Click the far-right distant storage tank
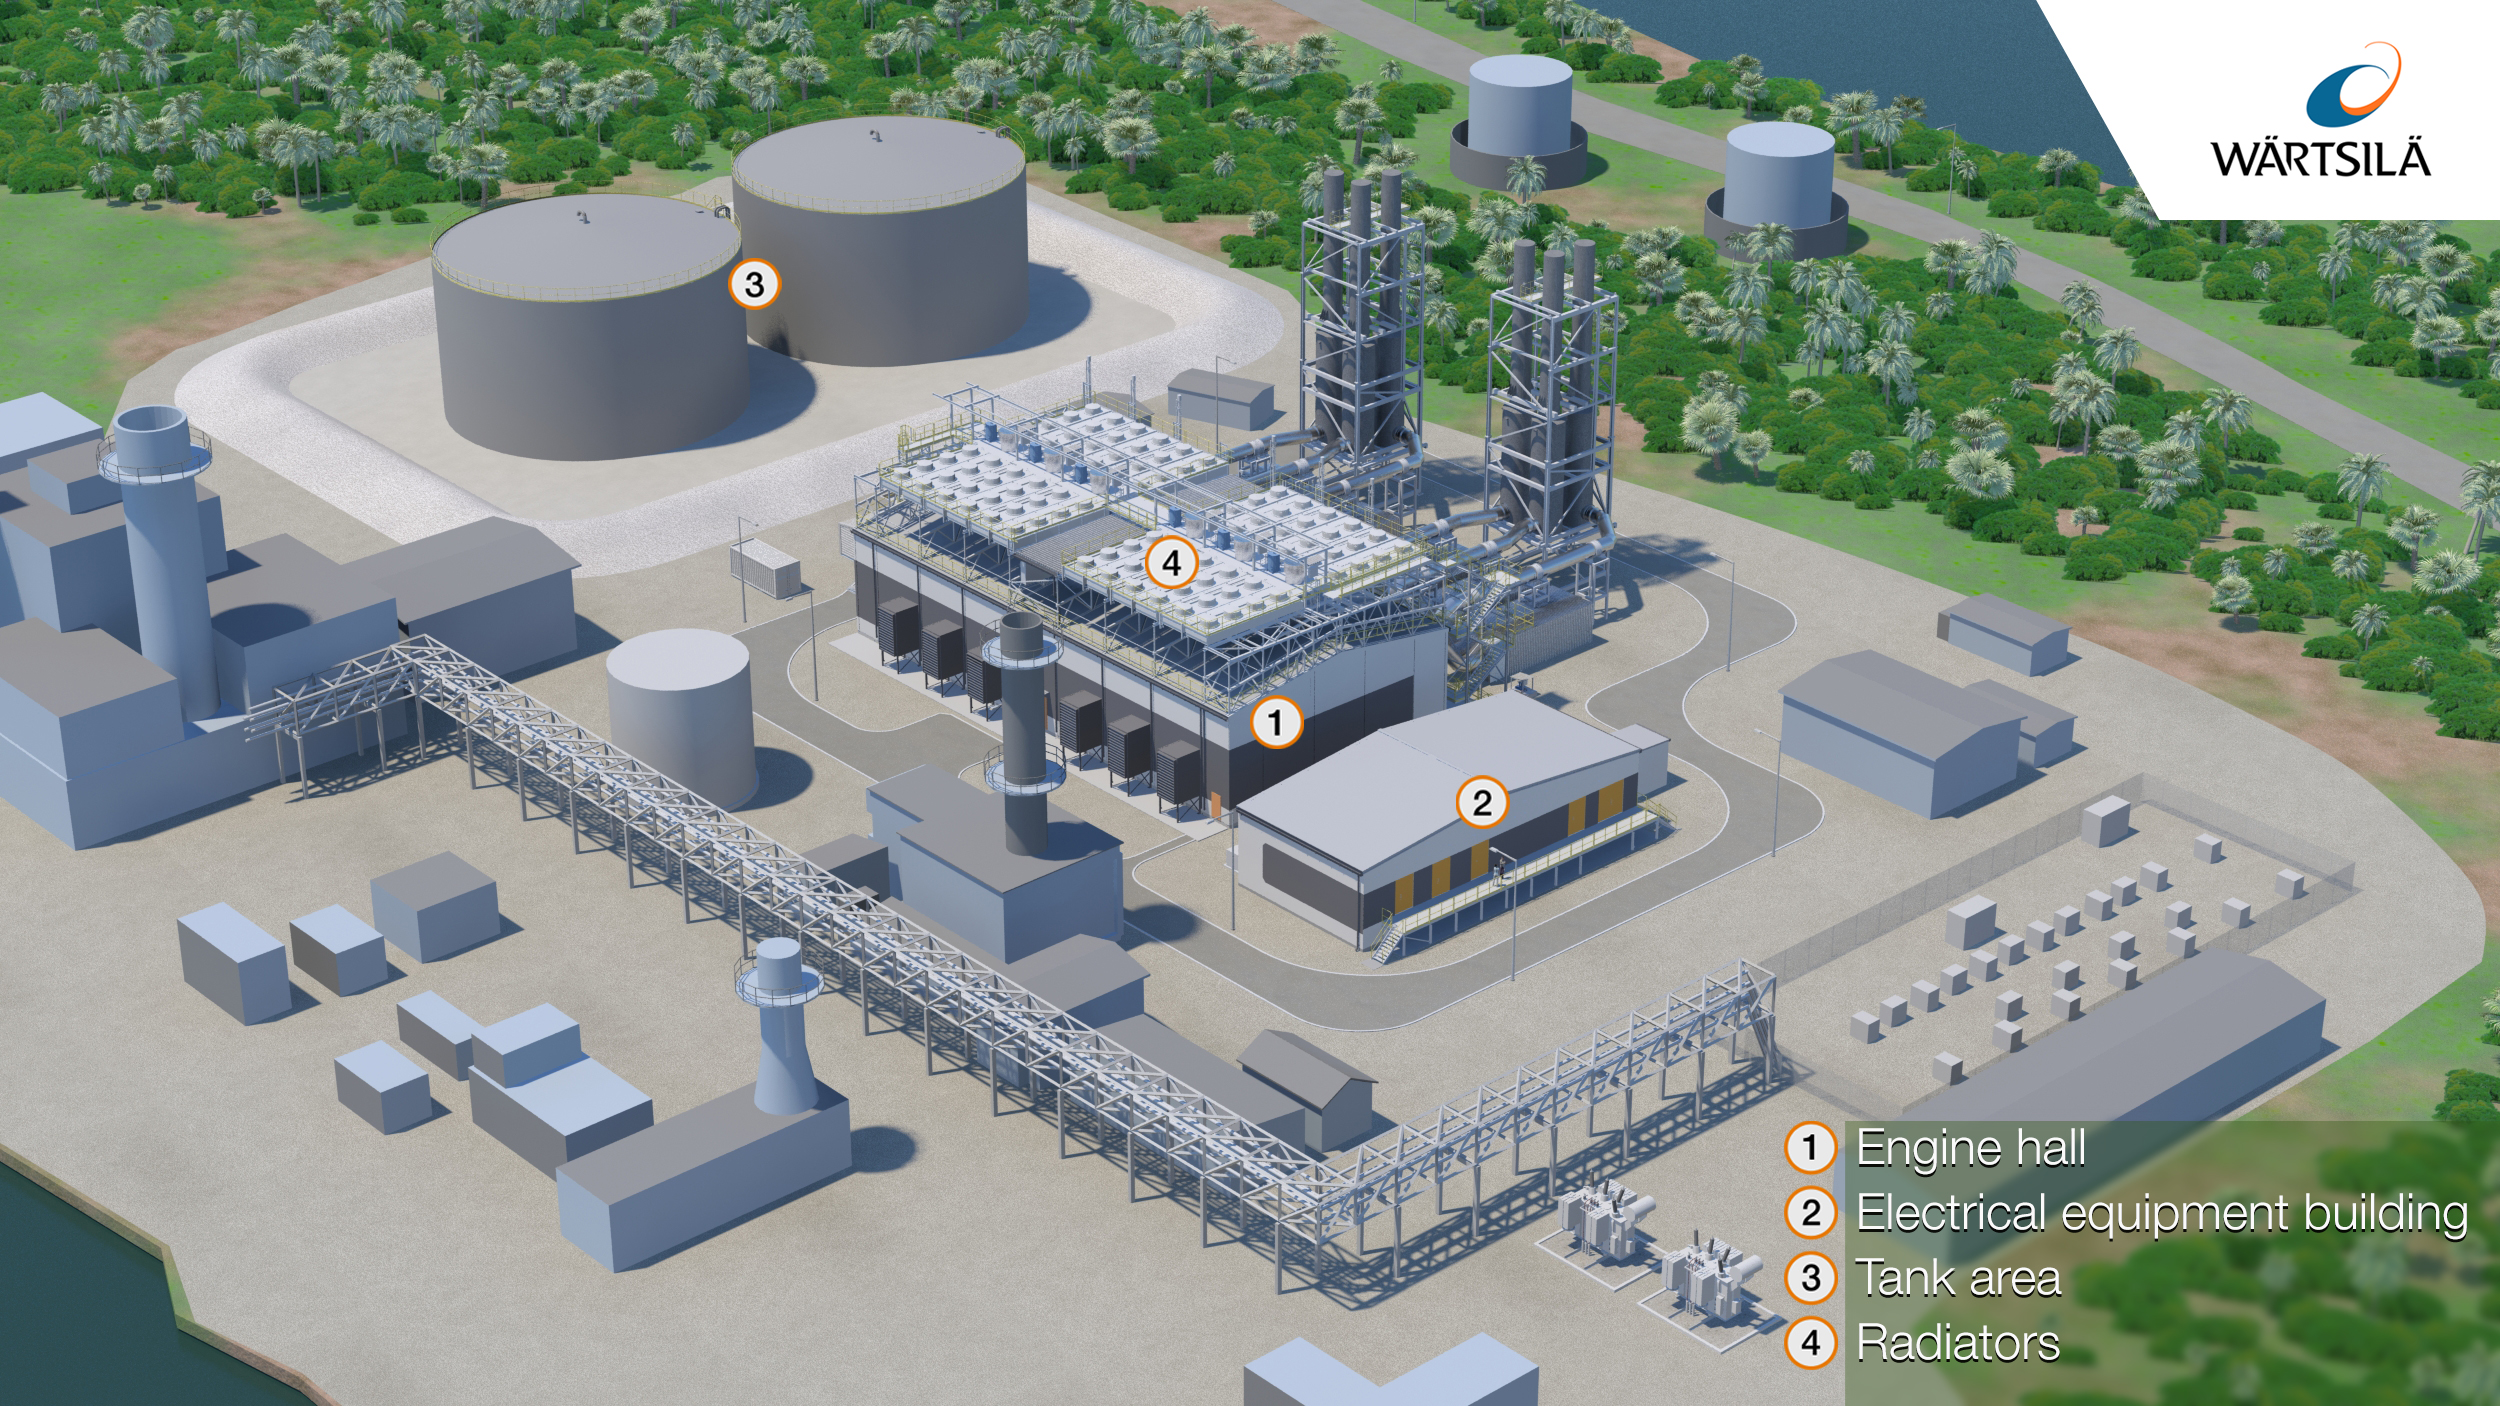Image resolution: width=2500 pixels, height=1406 pixels. click(x=1779, y=180)
